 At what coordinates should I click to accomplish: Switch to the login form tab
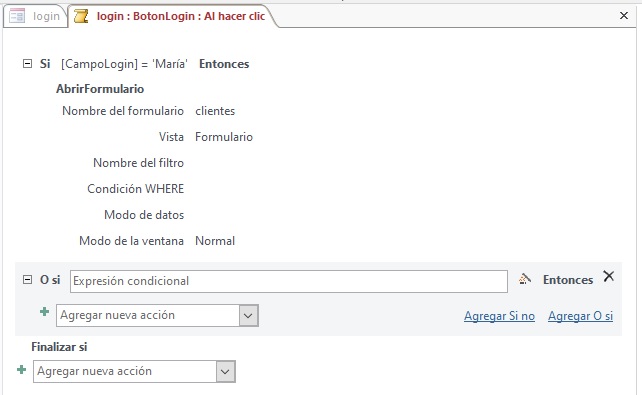pos(35,16)
